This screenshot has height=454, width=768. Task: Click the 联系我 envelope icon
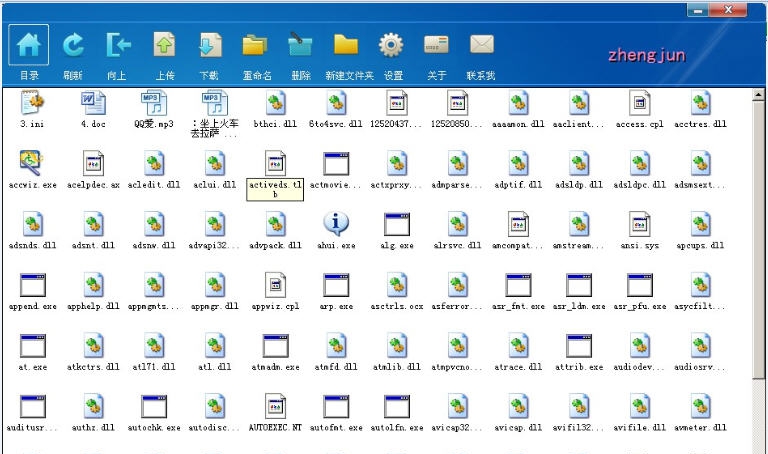[481, 46]
